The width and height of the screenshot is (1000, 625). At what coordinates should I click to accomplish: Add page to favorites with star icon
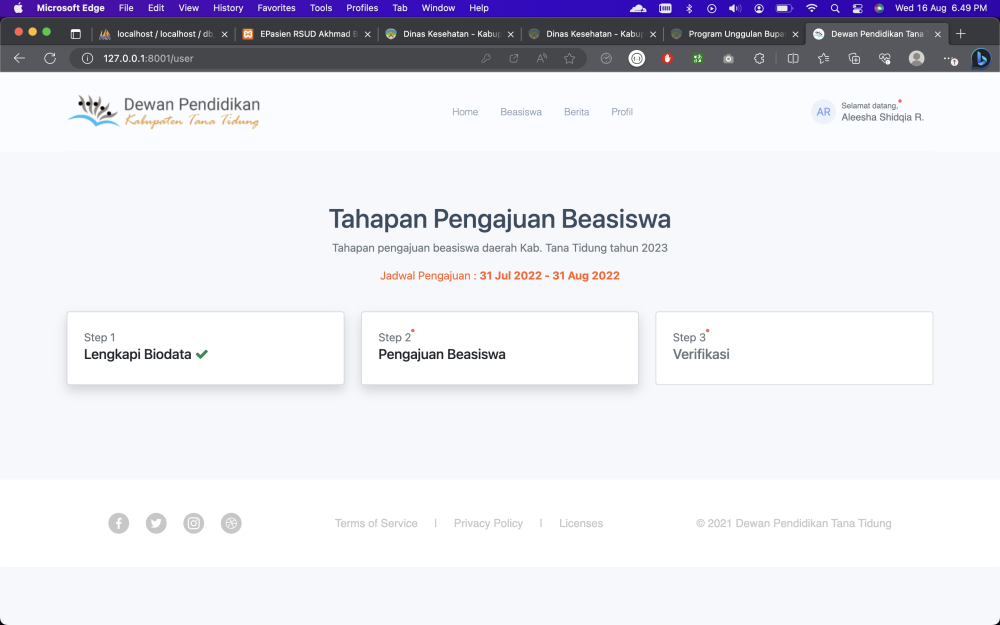tap(569, 58)
